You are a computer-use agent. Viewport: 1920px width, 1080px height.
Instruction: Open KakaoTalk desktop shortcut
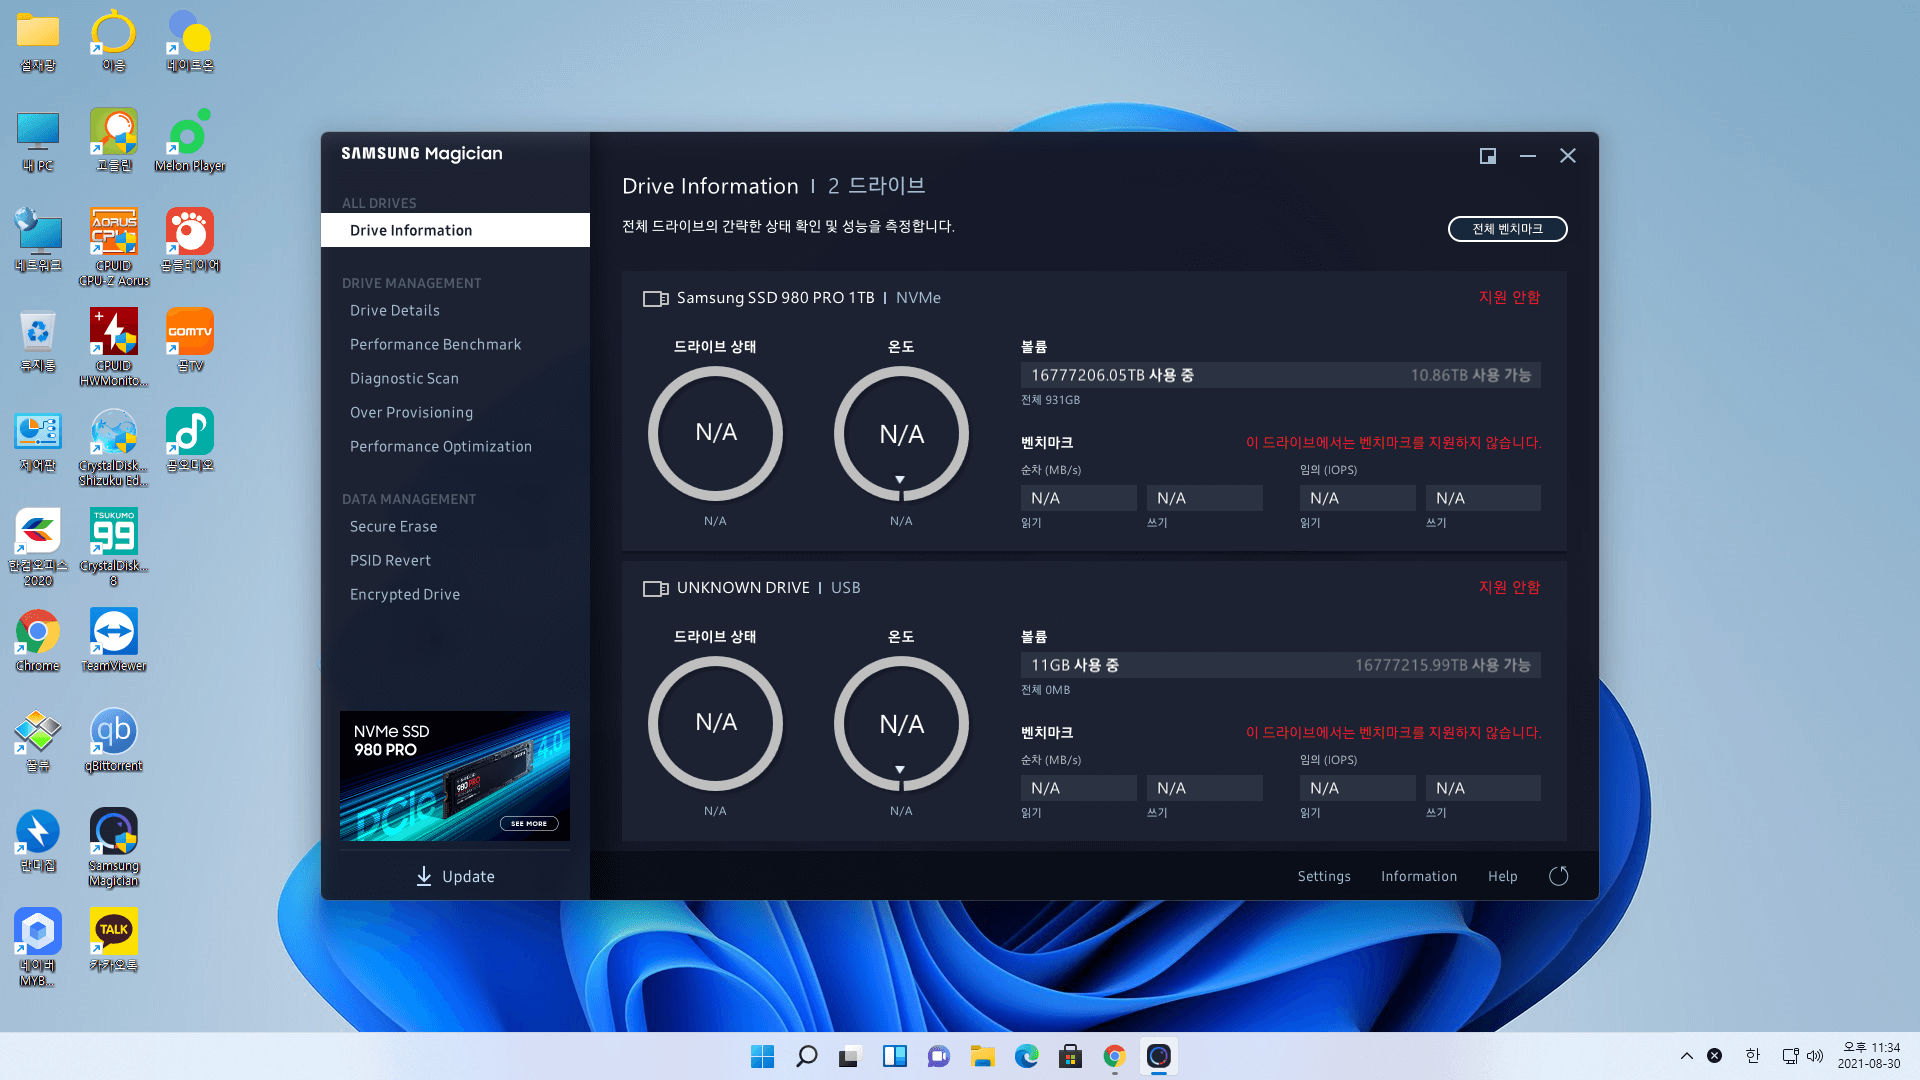click(x=114, y=940)
